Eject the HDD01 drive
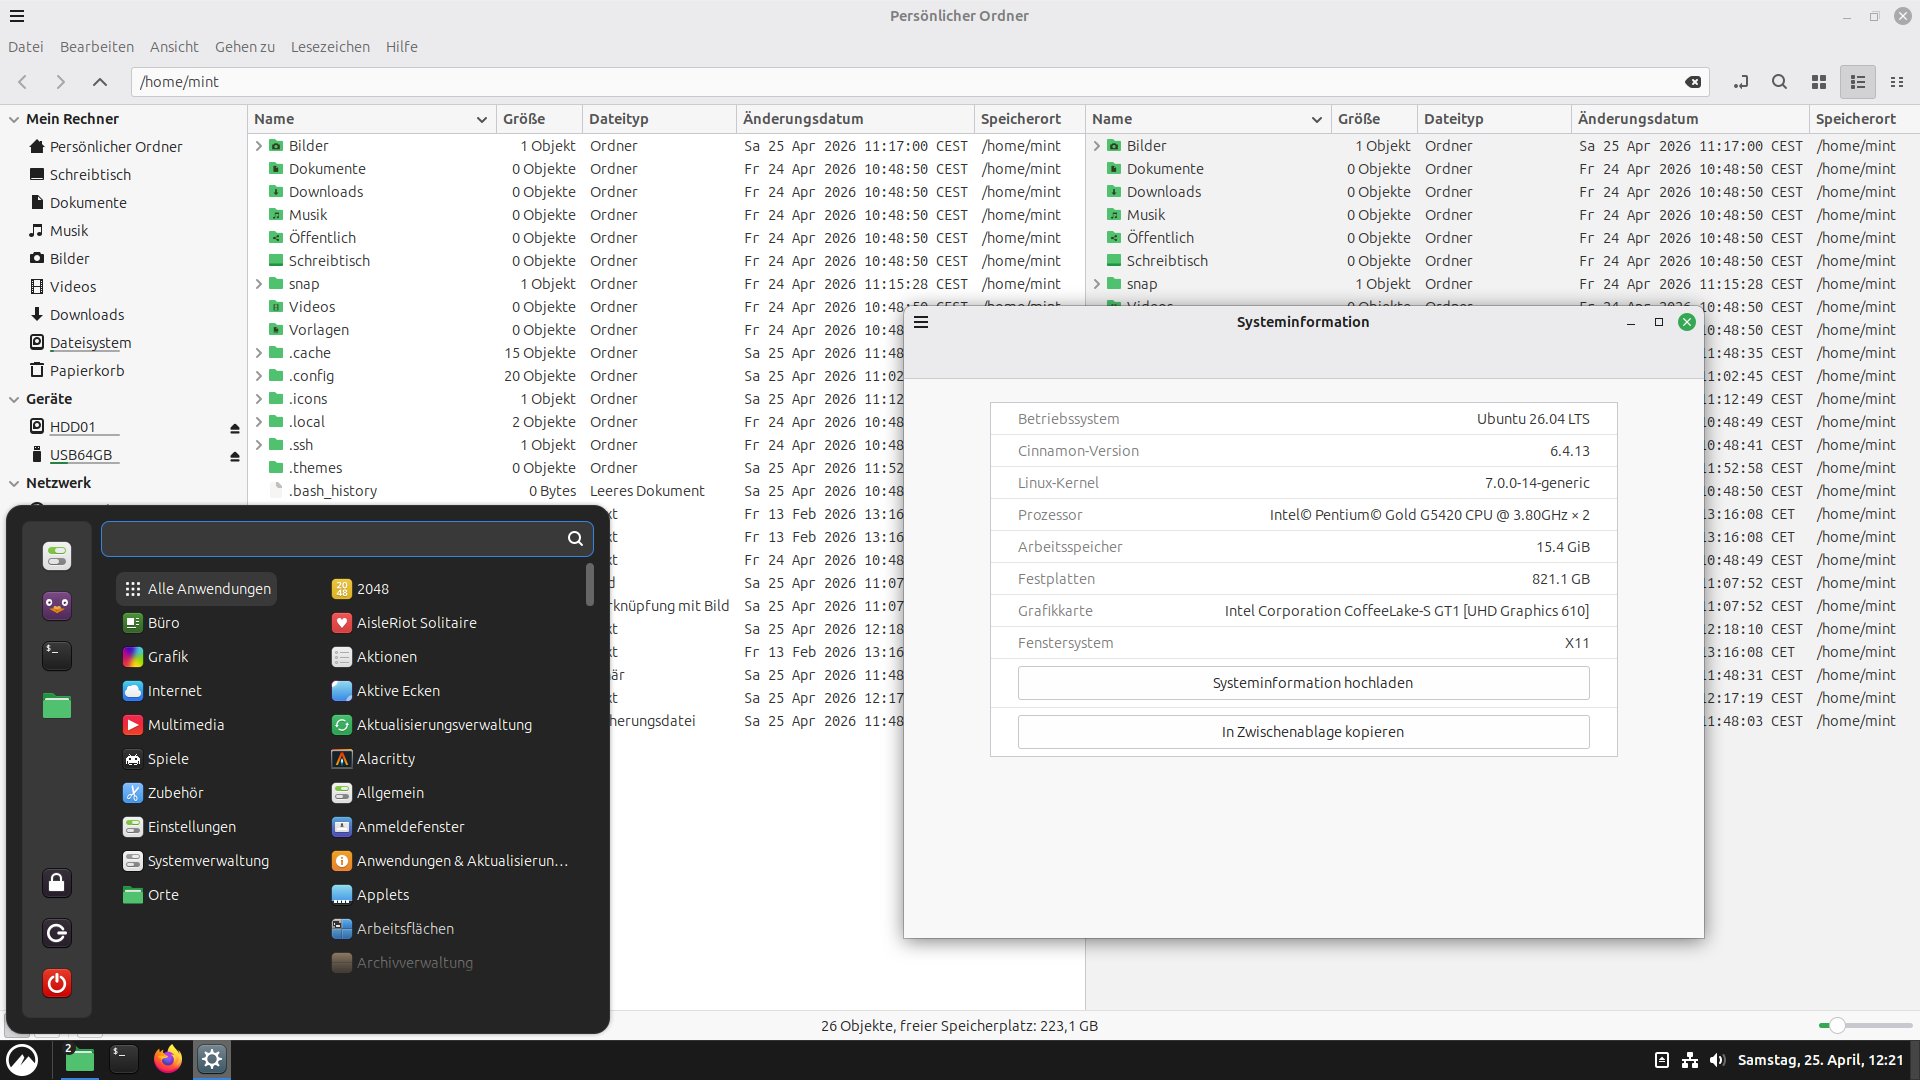Screen dimensions: 1920x1080 coord(235,428)
